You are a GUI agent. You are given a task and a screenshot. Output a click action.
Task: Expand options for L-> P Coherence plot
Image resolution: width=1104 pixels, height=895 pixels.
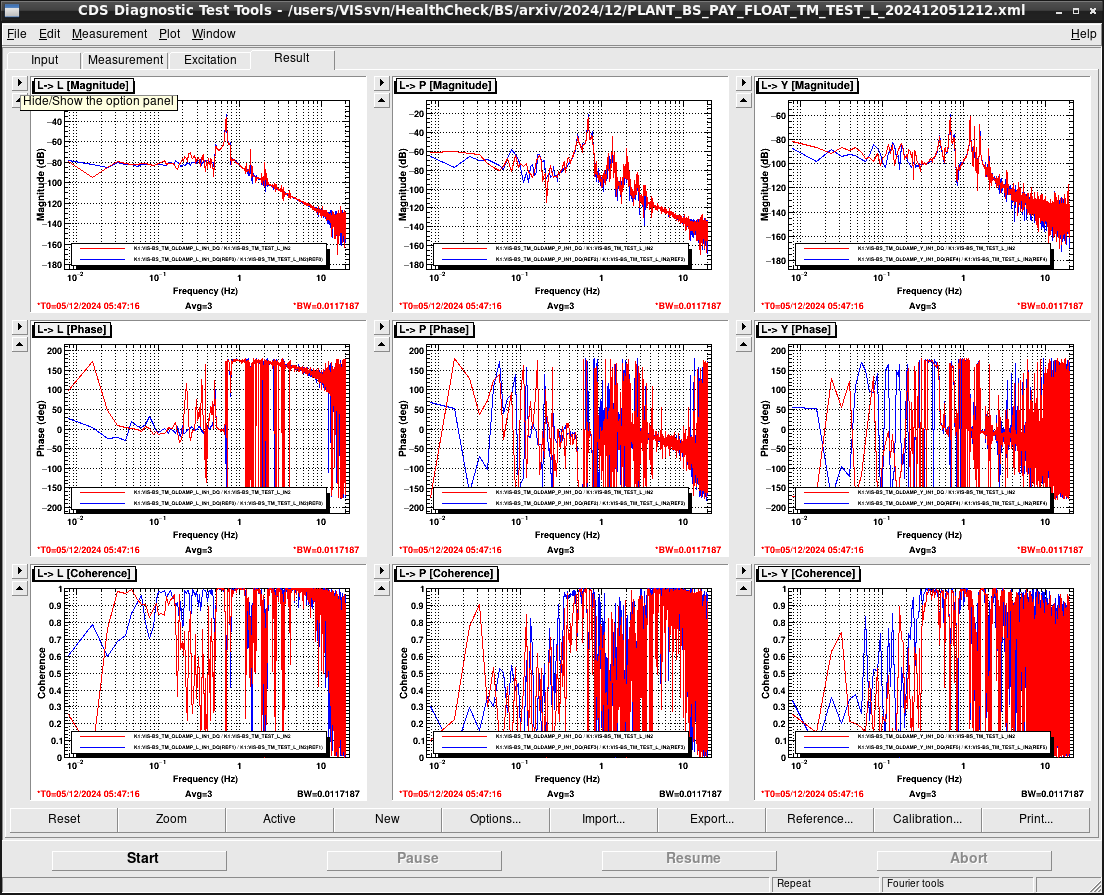(x=382, y=571)
